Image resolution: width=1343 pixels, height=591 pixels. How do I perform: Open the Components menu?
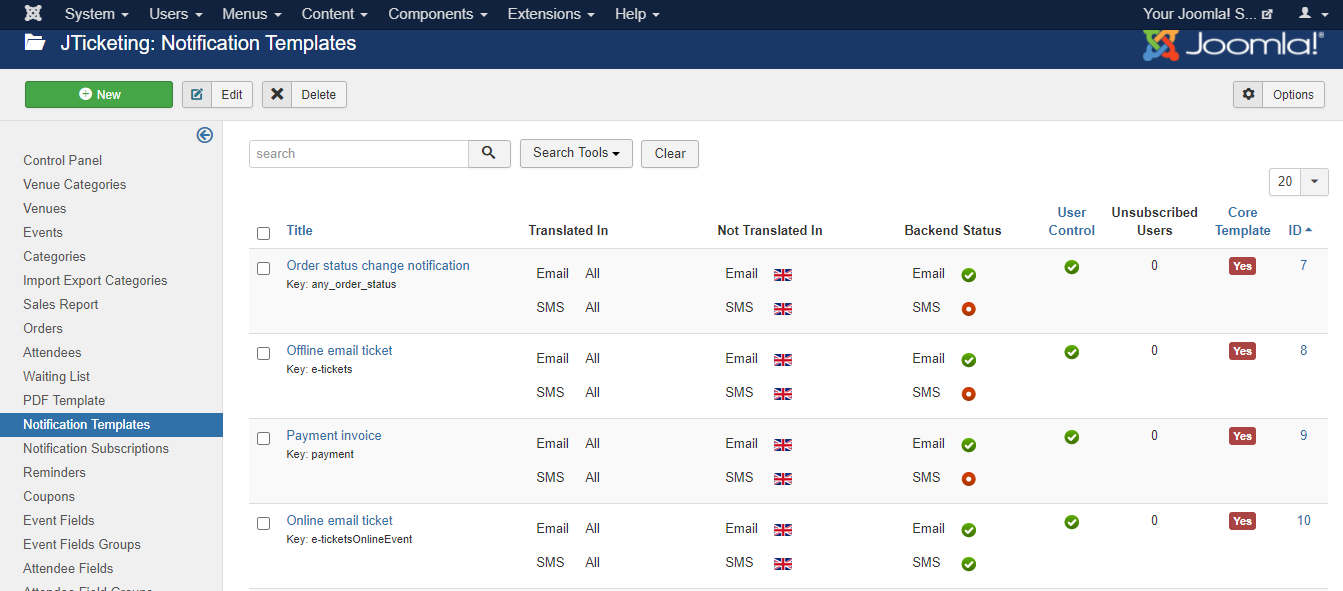click(438, 14)
